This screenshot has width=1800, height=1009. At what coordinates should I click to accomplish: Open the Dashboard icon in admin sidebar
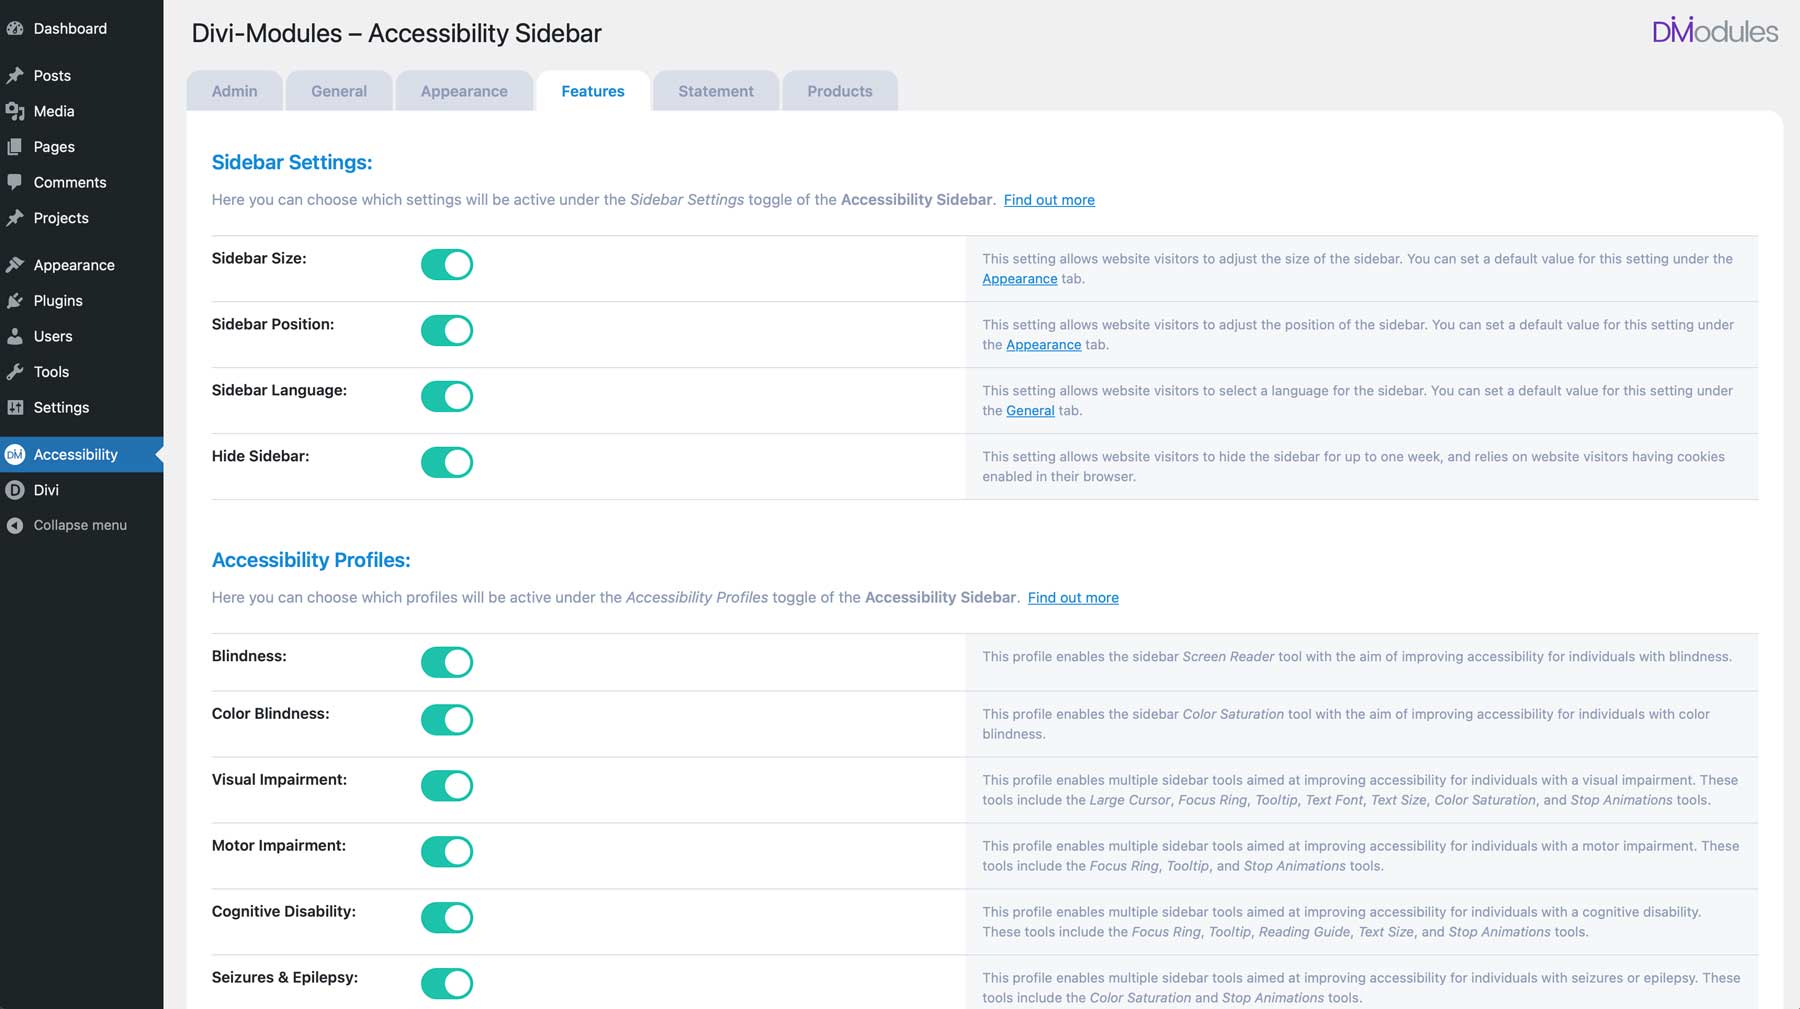15,28
